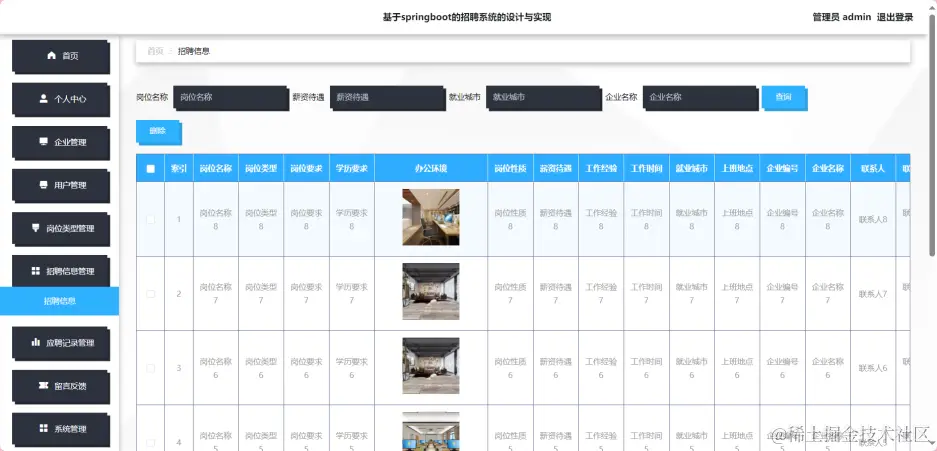Click the monitor icon next to 企业管理

[x=43, y=142]
